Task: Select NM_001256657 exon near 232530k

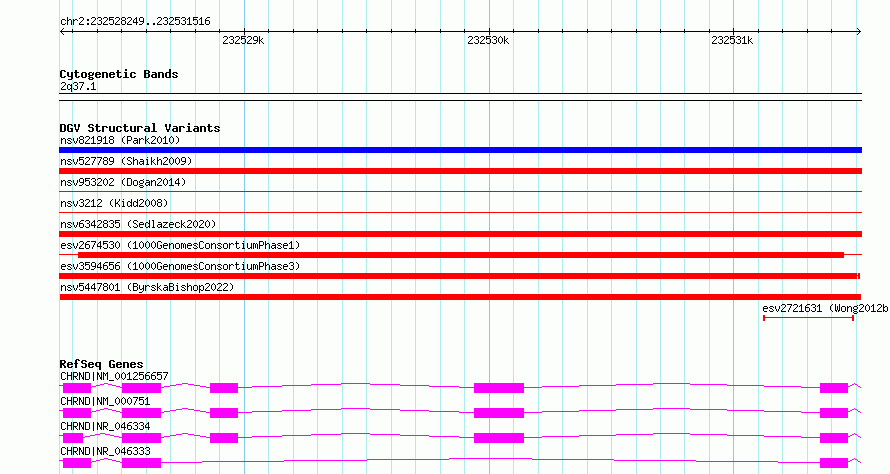Action: click(499, 388)
